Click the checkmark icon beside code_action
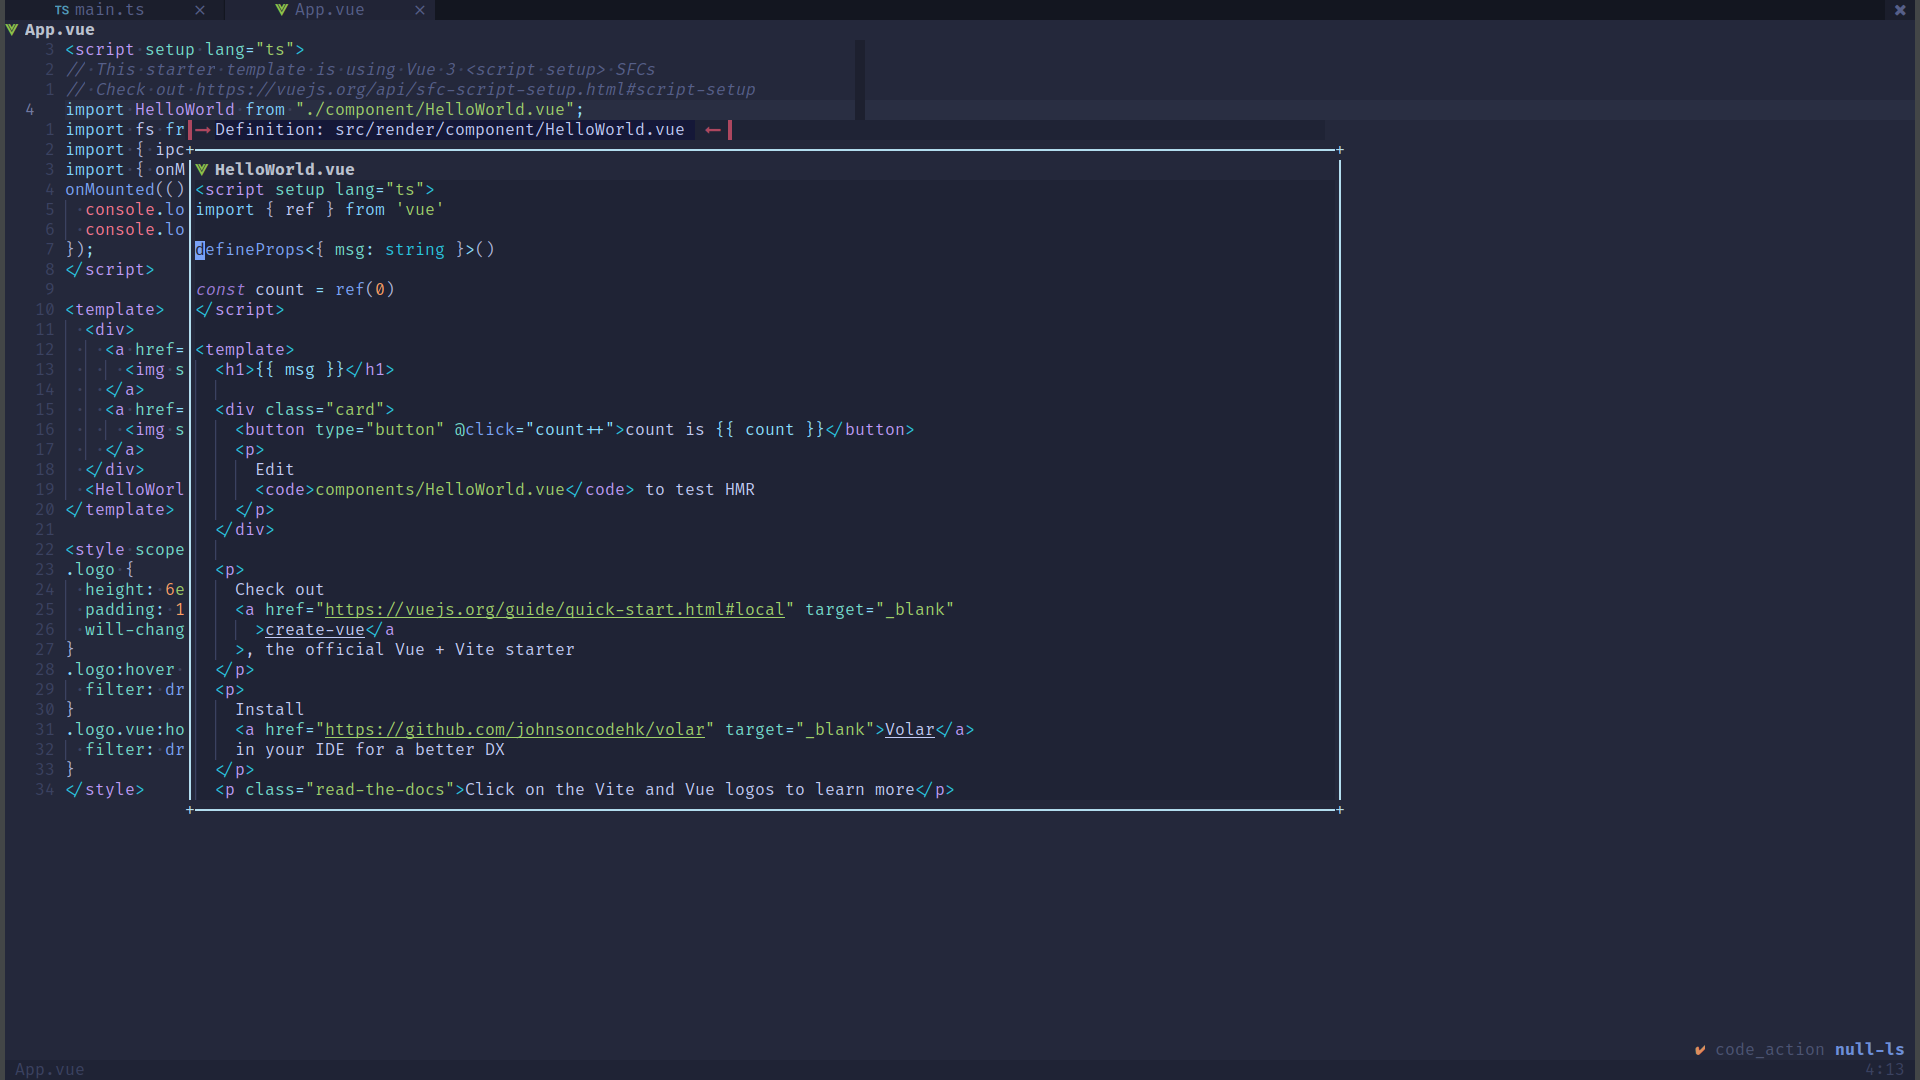The height and width of the screenshot is (1080, 1920). pos(1700,1050)
